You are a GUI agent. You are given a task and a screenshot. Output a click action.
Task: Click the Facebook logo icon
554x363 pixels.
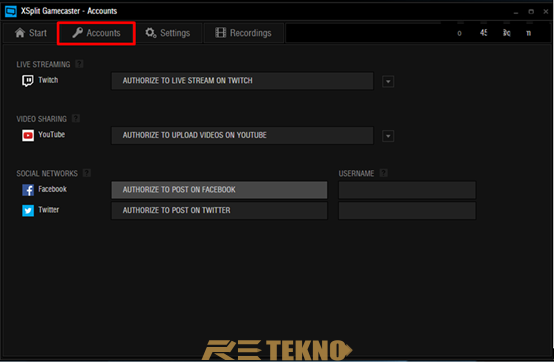(x=28, y=190)
